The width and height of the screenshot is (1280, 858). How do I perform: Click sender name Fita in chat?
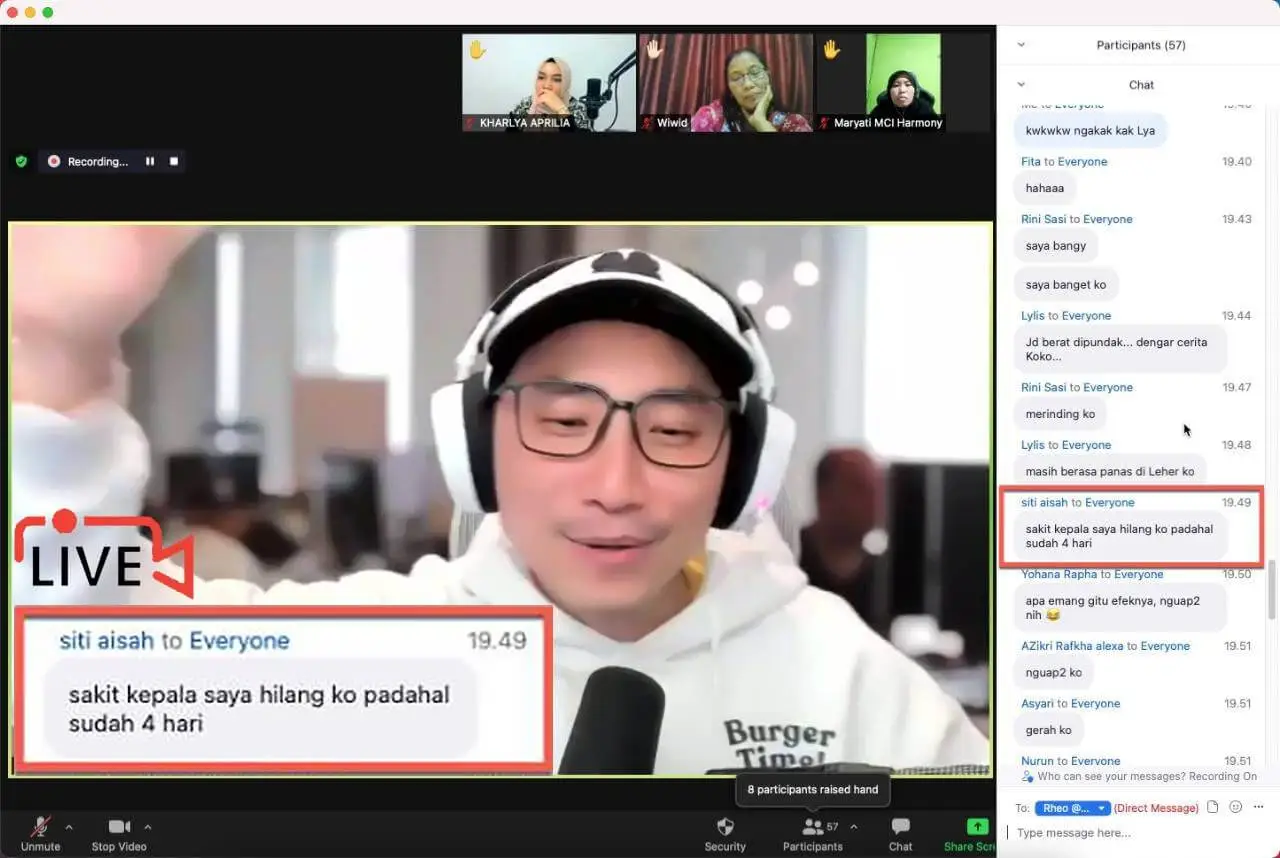[x=1031, y=161]
